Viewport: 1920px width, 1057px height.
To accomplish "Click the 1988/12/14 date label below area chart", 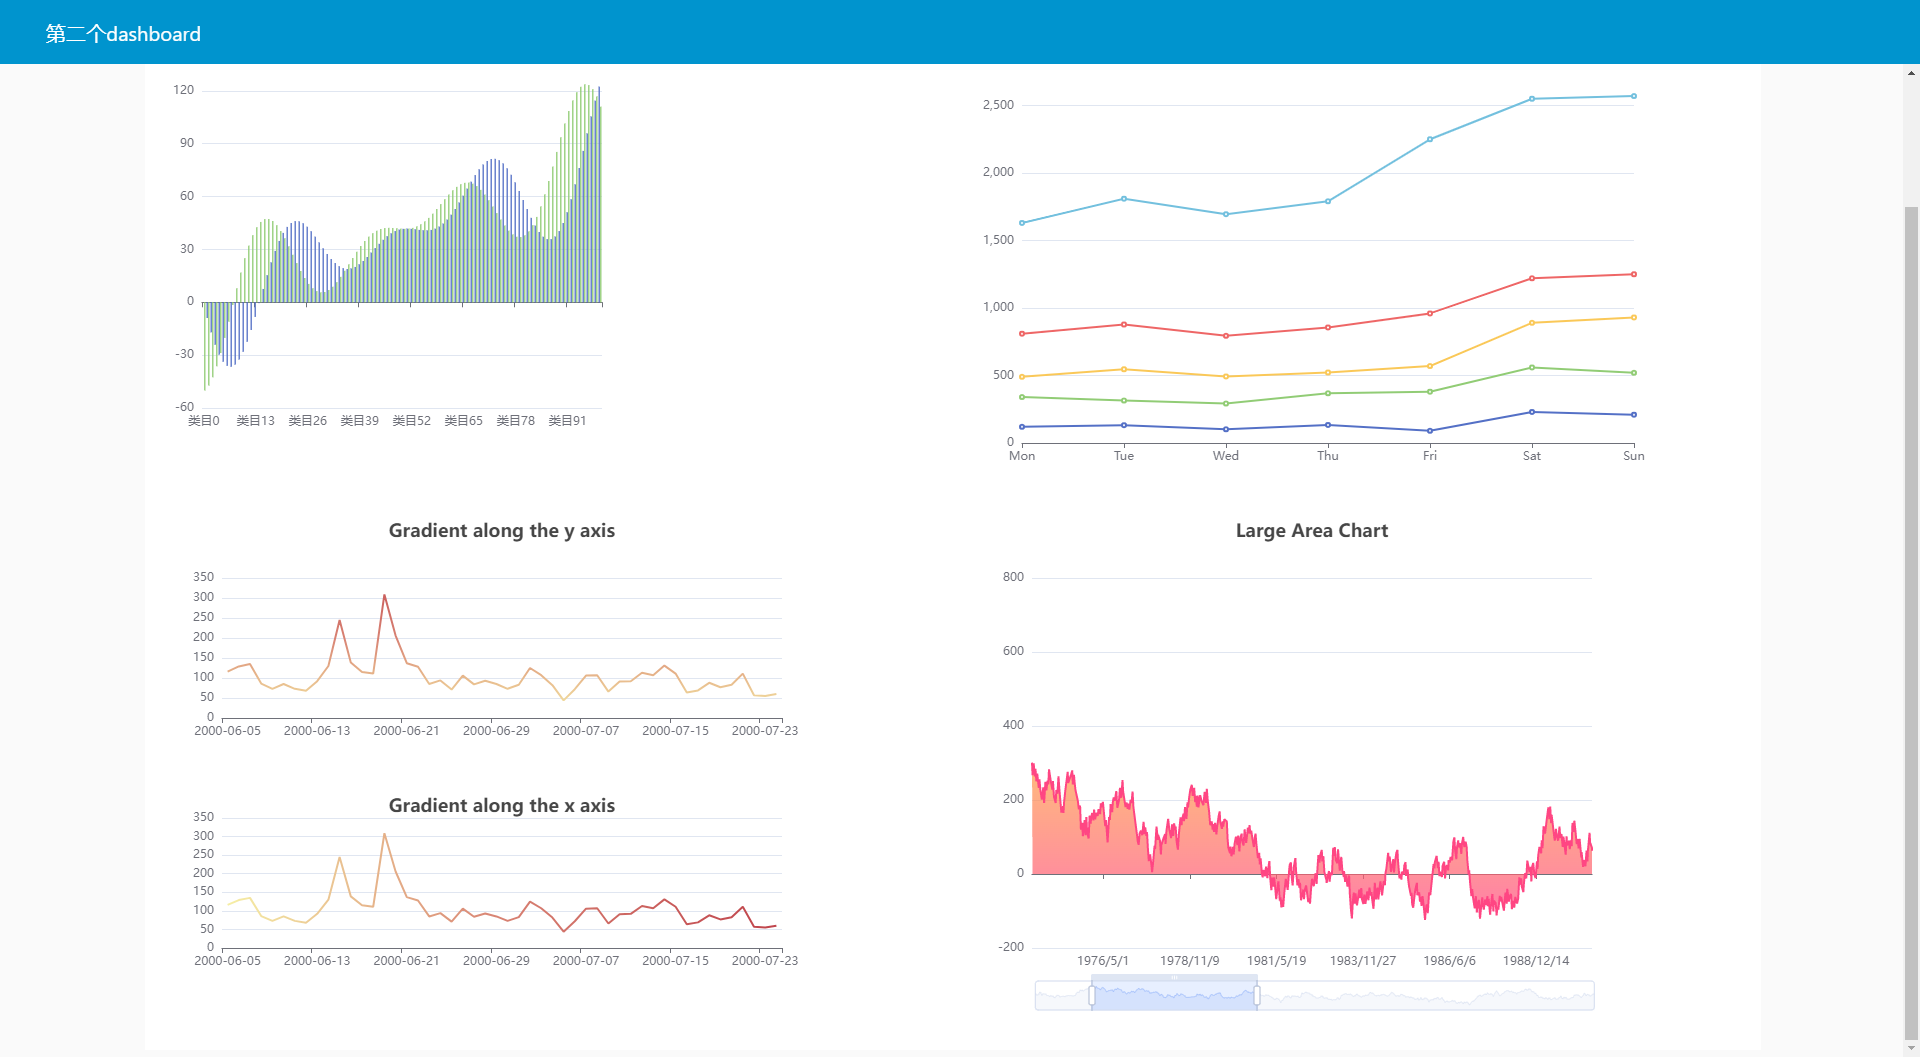I will pyautogui.click(x=1538, y=960).
